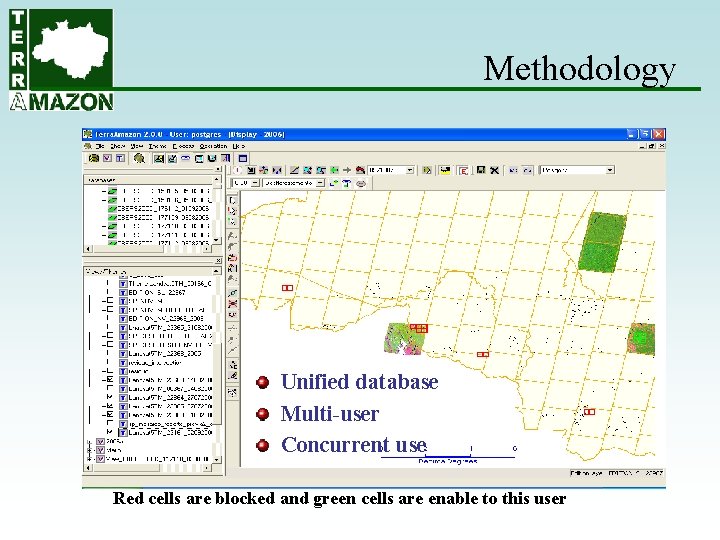The height and width of the screenshot is (540, 720).
Task: Toggle checkbox of tp_mosaico theme row
Action: click(x=109, y=423)
